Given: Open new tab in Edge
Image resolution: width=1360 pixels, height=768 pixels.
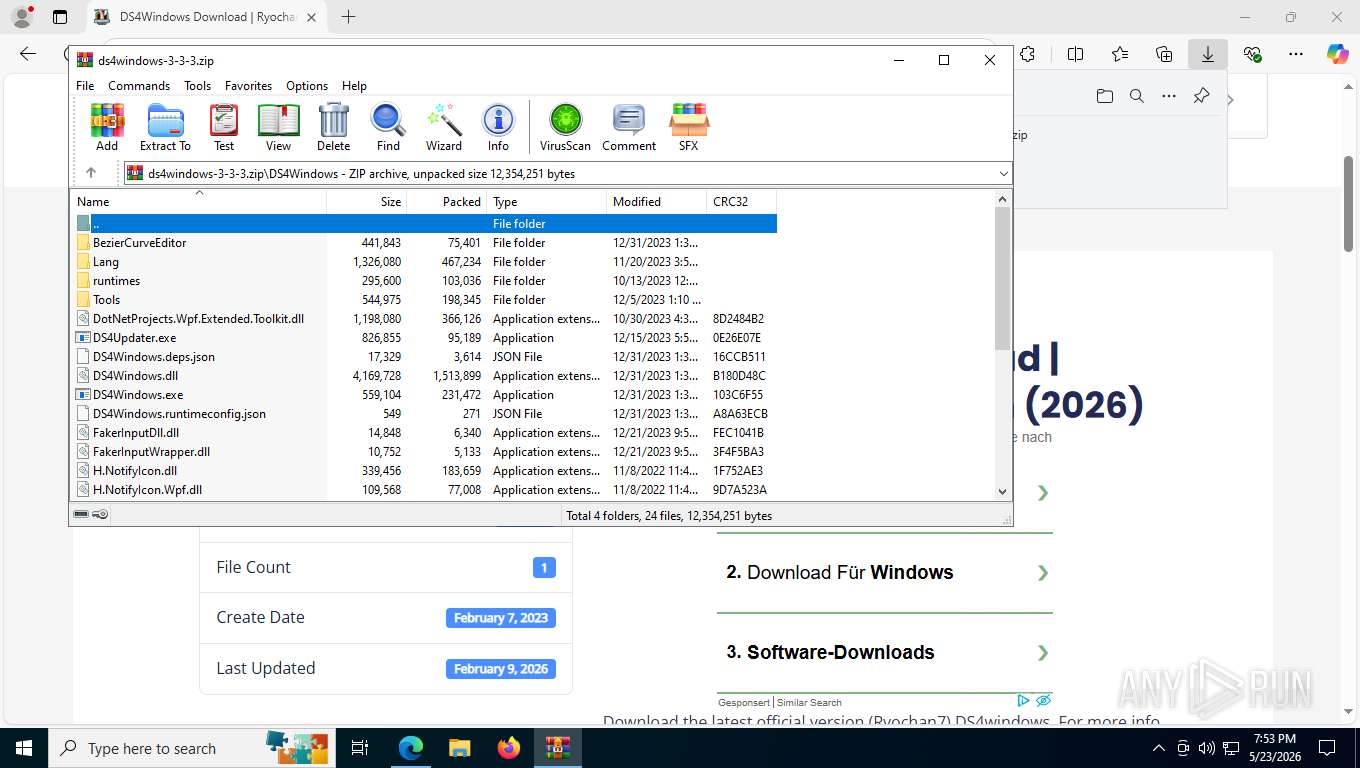Looking at the screenshot, I should point(348,17).
